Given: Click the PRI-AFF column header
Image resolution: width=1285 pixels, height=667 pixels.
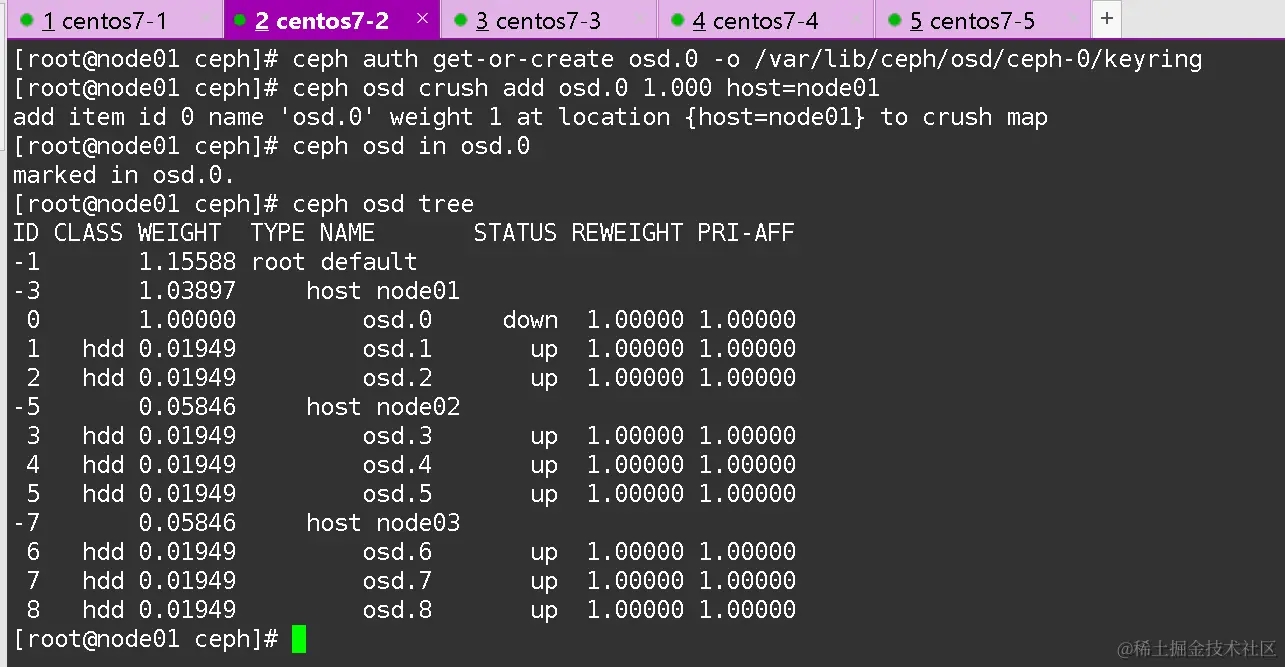Looking at the screenshot, I should tap(746, 233).
